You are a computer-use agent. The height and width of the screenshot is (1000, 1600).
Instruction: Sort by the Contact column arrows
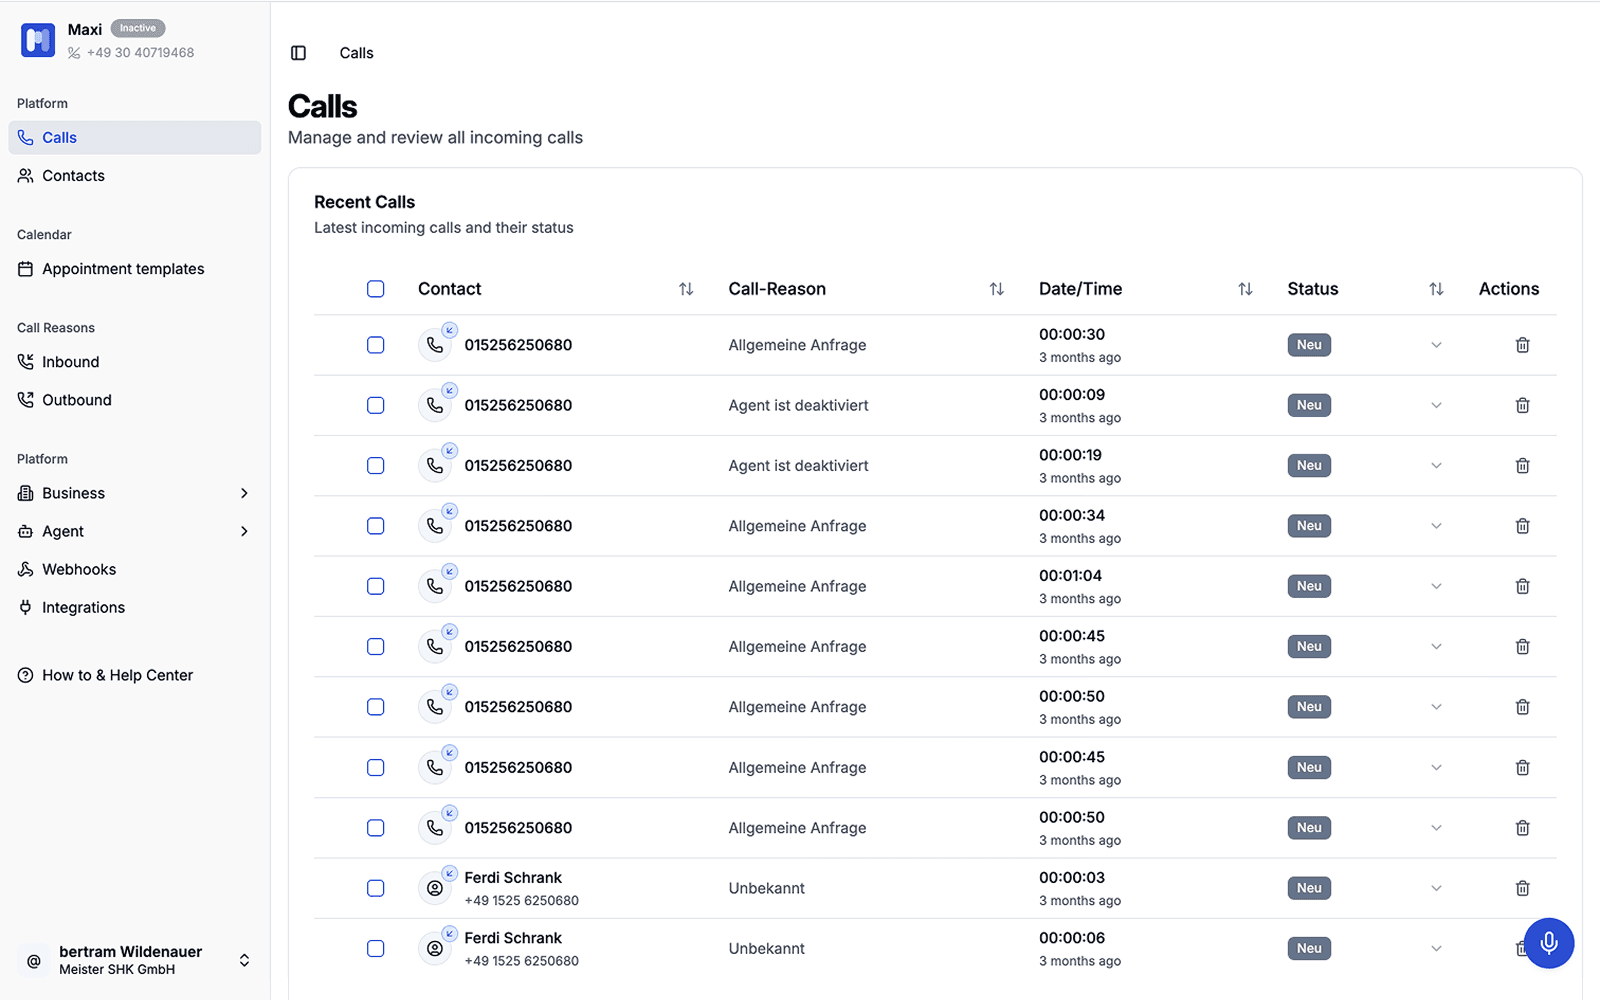686,289
